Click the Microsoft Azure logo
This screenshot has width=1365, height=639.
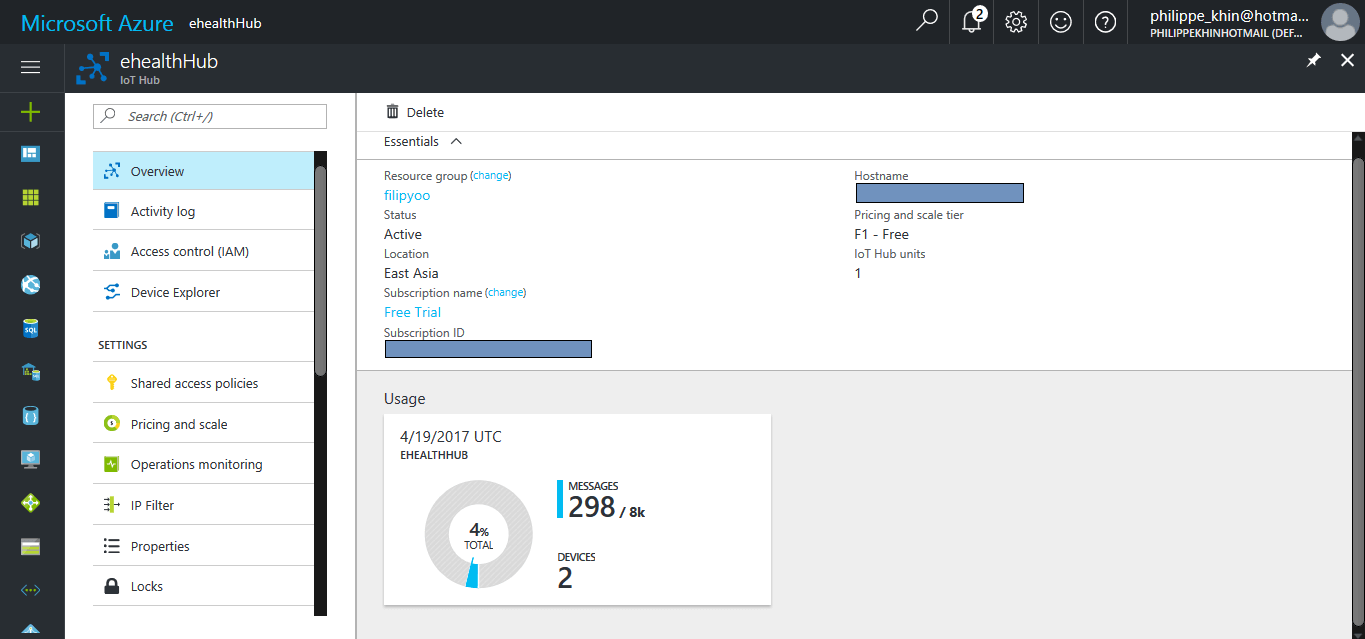[97, 23]
